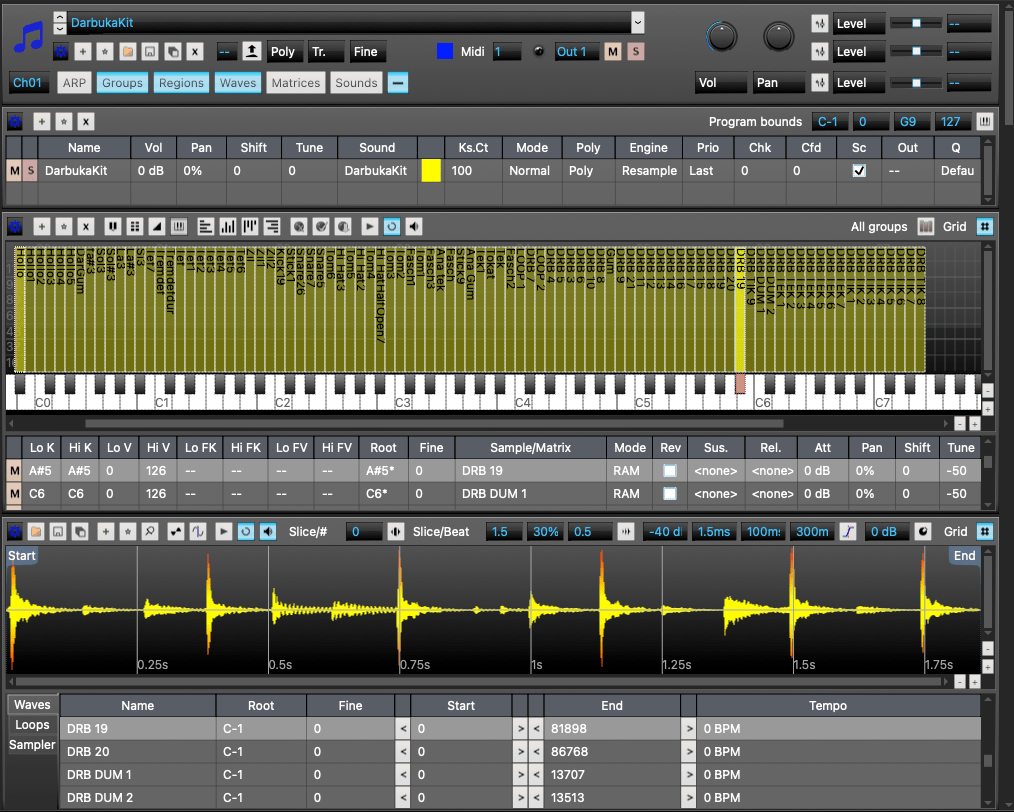Click the save disk icon in the program toolbar

(x=150, y=52)
